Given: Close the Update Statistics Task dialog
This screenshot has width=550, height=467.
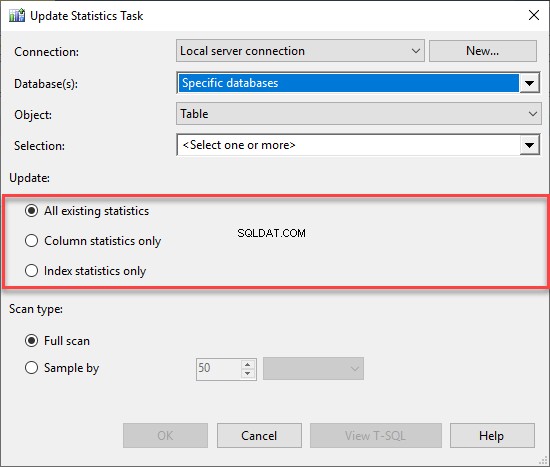Looking at the screenshot, I should (x=534, y=15).
